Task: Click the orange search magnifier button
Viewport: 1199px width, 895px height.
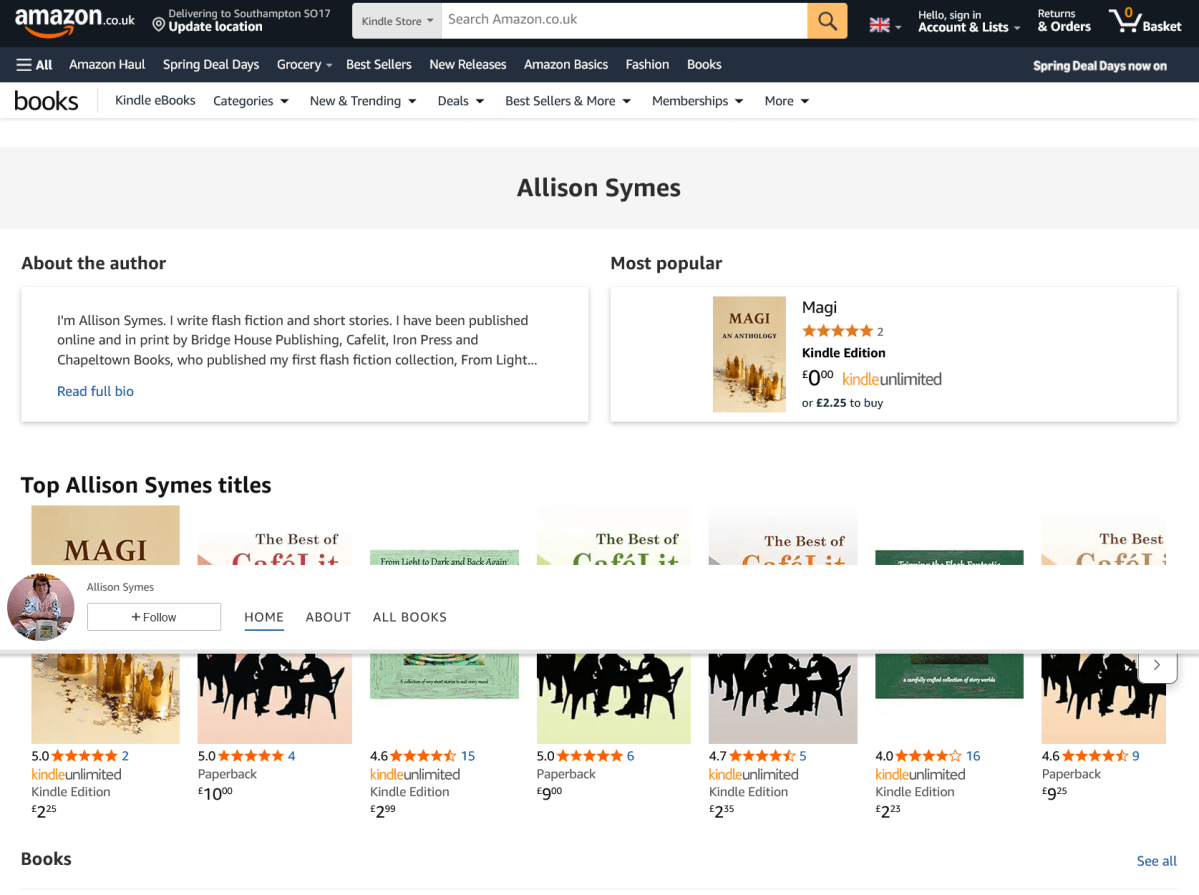Action: (x=827, y=21)
